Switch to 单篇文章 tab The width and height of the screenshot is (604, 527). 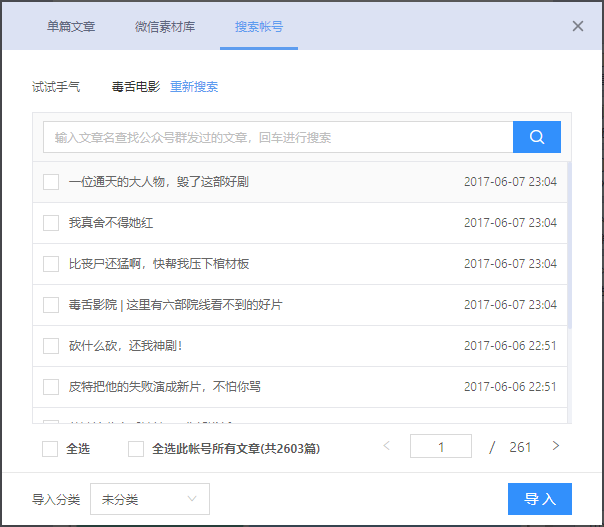click(71, 26)
